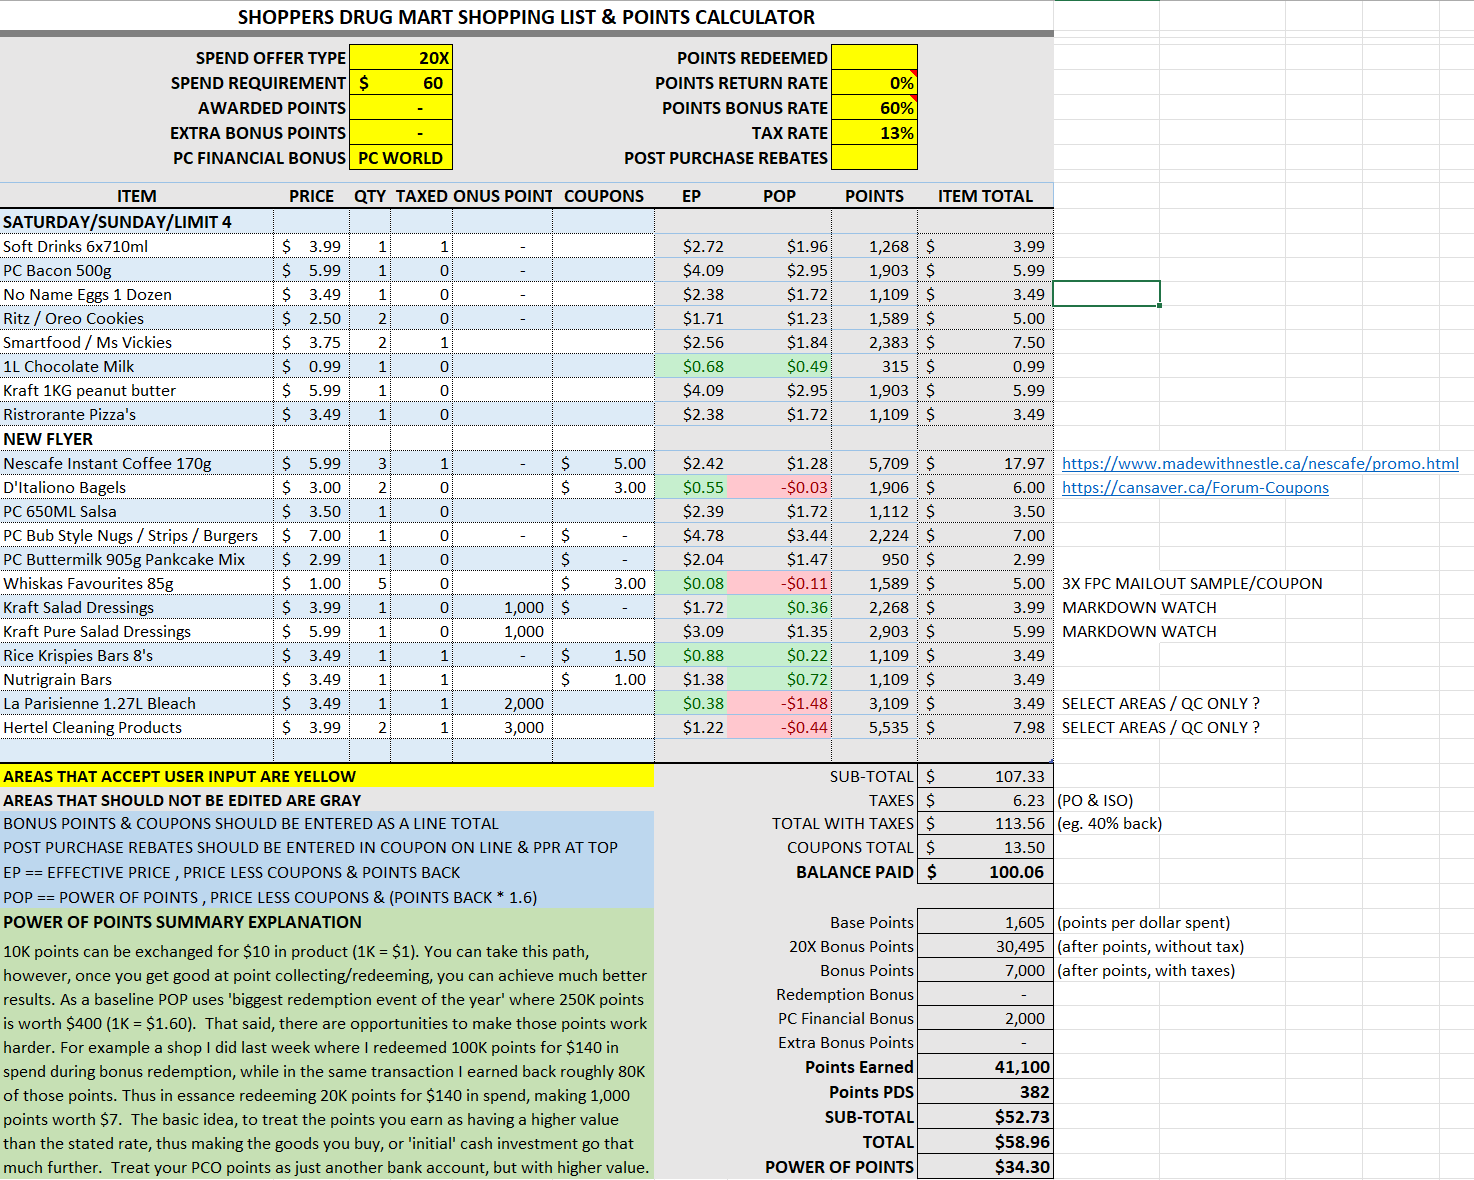This screenshot has height=1180, width=1474.
Task: Click the Extra Bonus Points yellow cell
Action: click(401, 133)
